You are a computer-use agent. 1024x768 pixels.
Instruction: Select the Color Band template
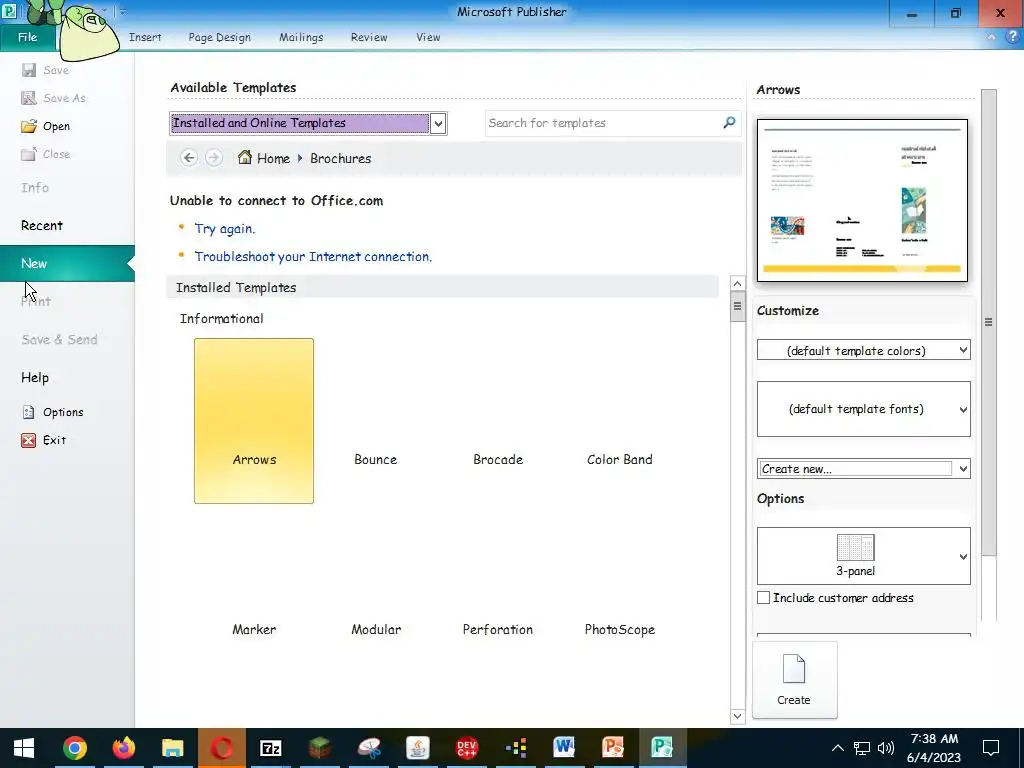[x=620, y=421]
